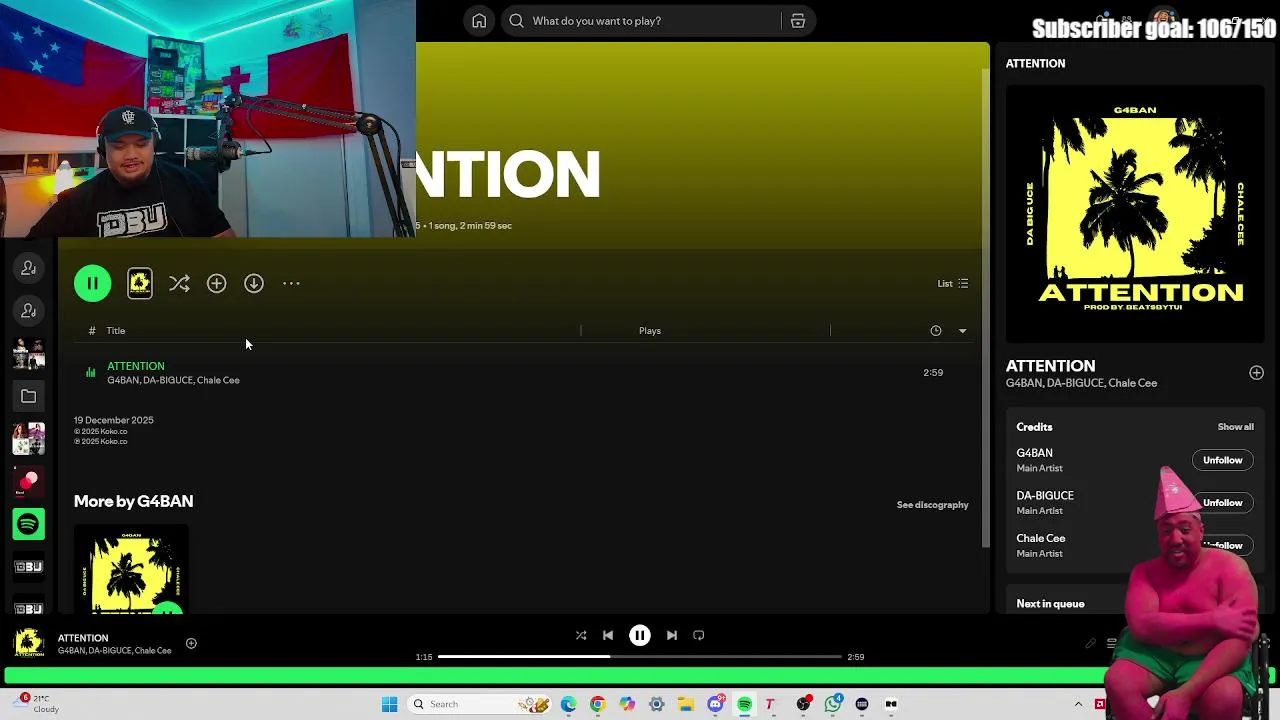Click the Windows taskbar Search box
1280x720 pixels.
pyautogui.click(x=481, y=705)
